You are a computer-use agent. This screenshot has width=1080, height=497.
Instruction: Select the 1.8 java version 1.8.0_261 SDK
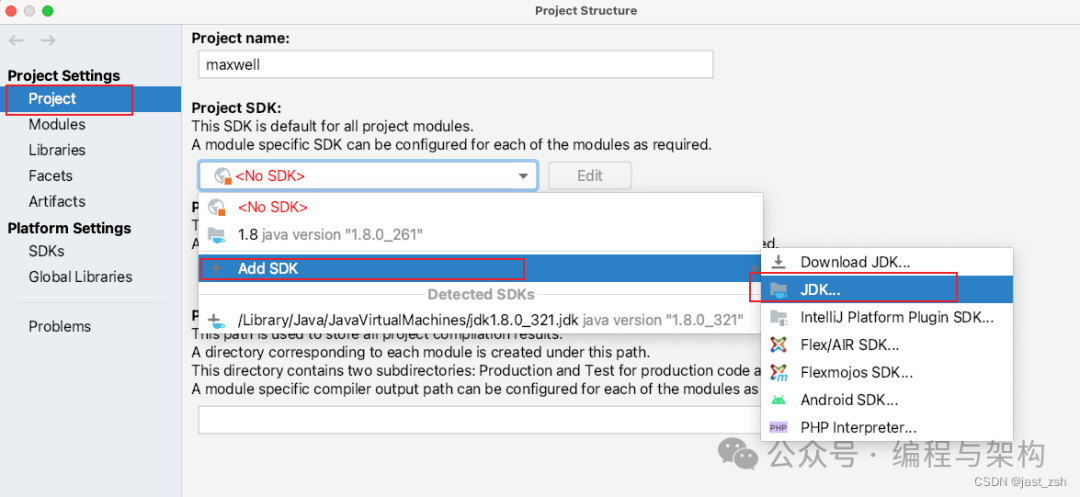(x=480, y=235)
